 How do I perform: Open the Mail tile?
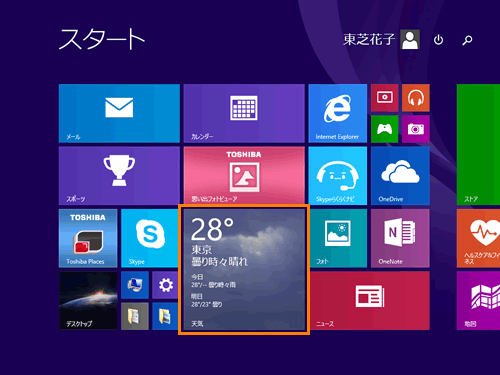coord(119,113)
